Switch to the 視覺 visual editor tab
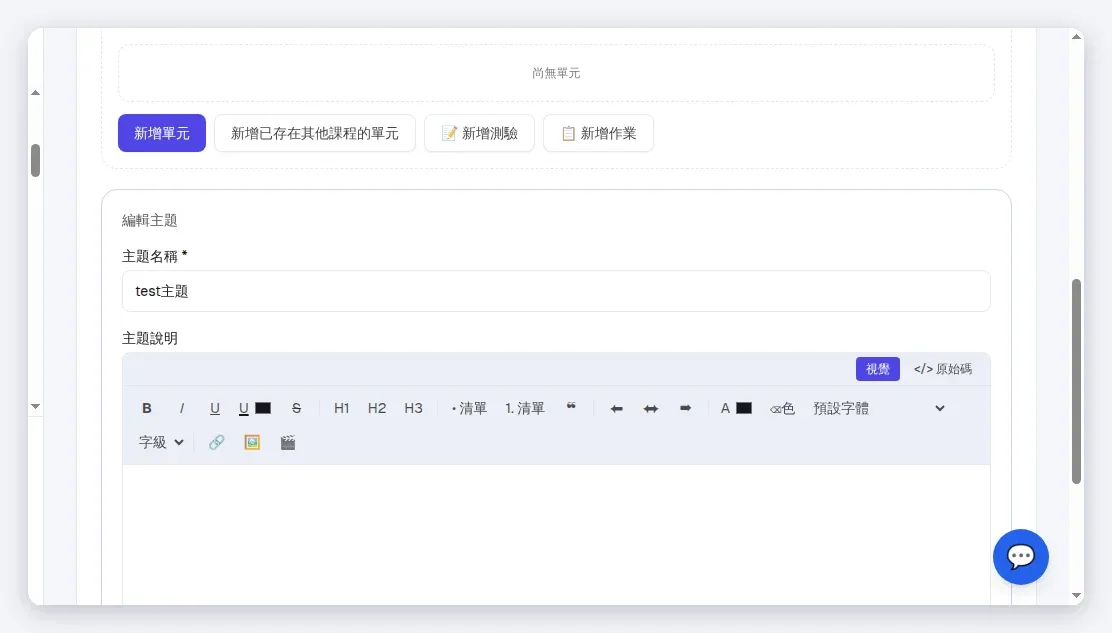 coord(877,369)
